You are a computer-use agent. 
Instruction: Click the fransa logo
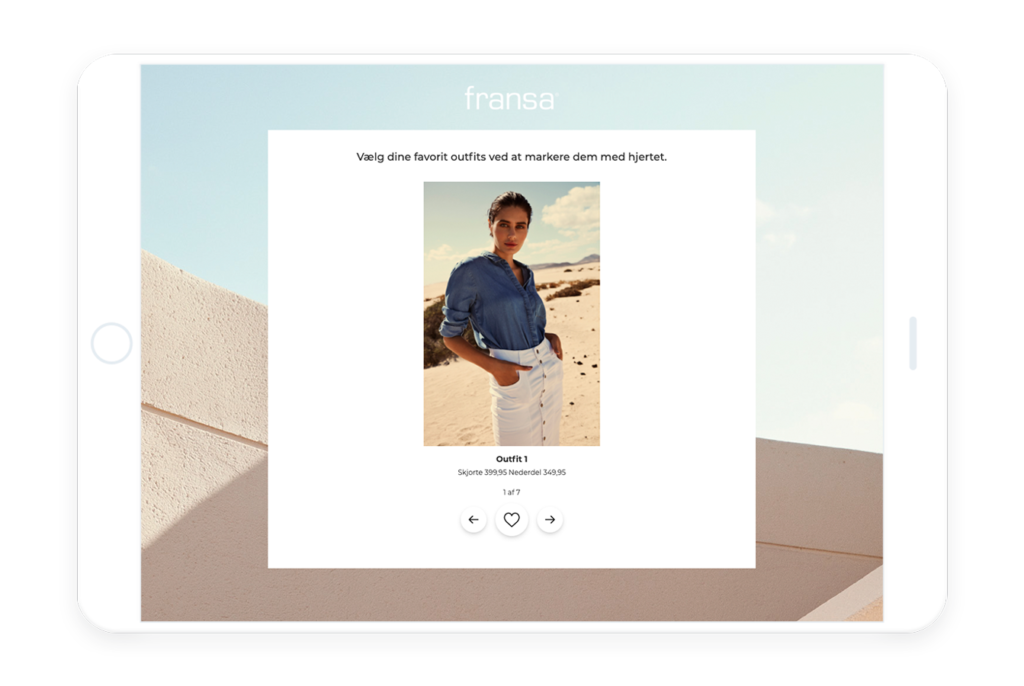[510, 98]
